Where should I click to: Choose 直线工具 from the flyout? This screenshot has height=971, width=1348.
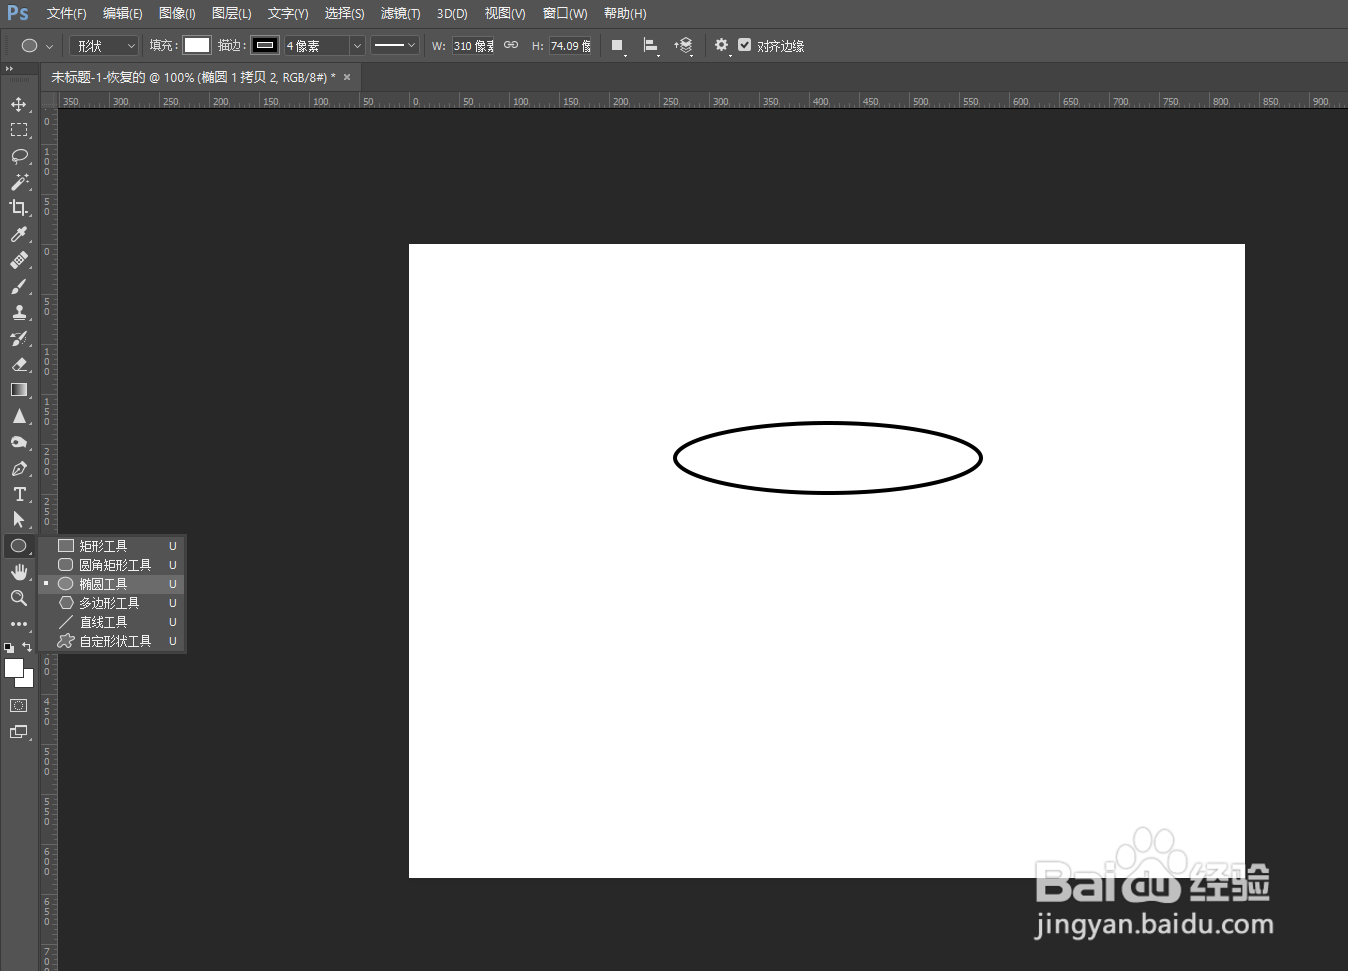click(111, 622)
